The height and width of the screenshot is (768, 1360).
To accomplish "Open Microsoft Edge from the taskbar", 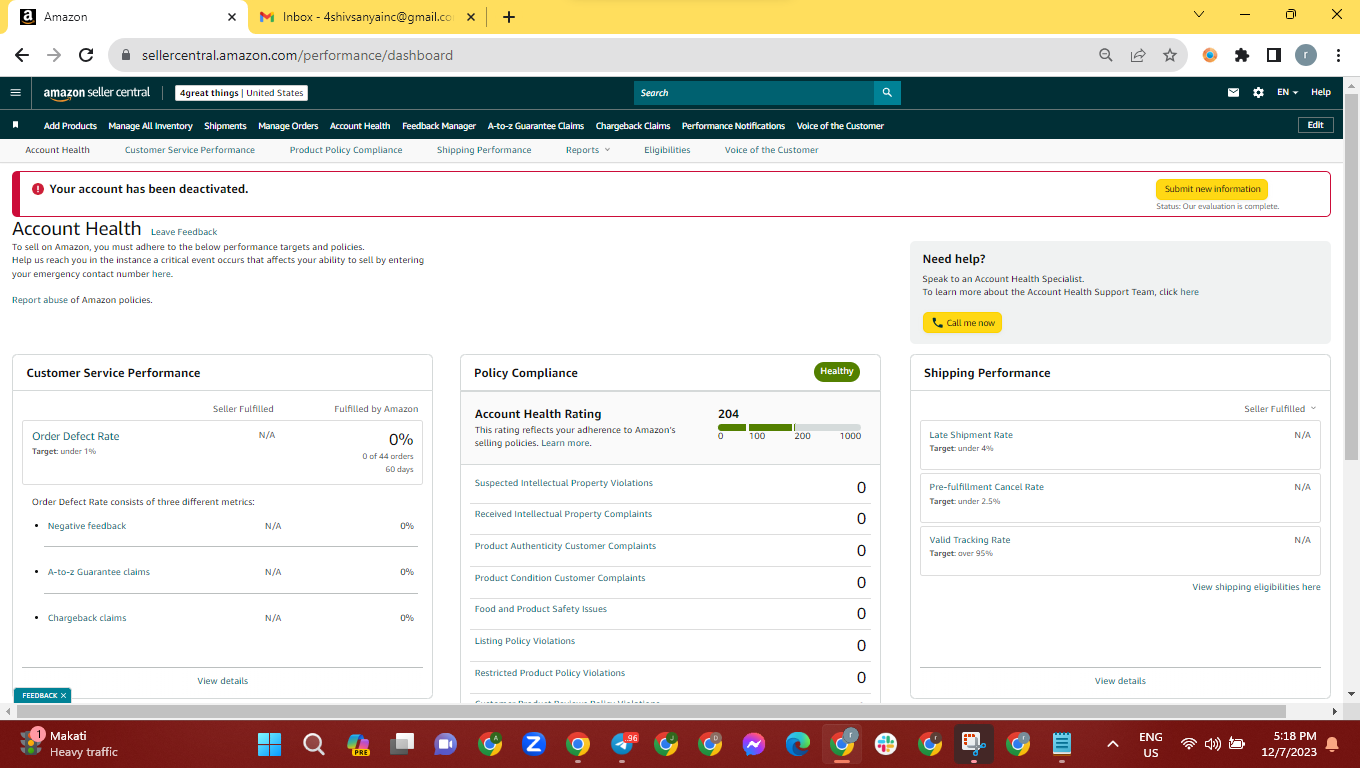I will [x=797, y=744].
